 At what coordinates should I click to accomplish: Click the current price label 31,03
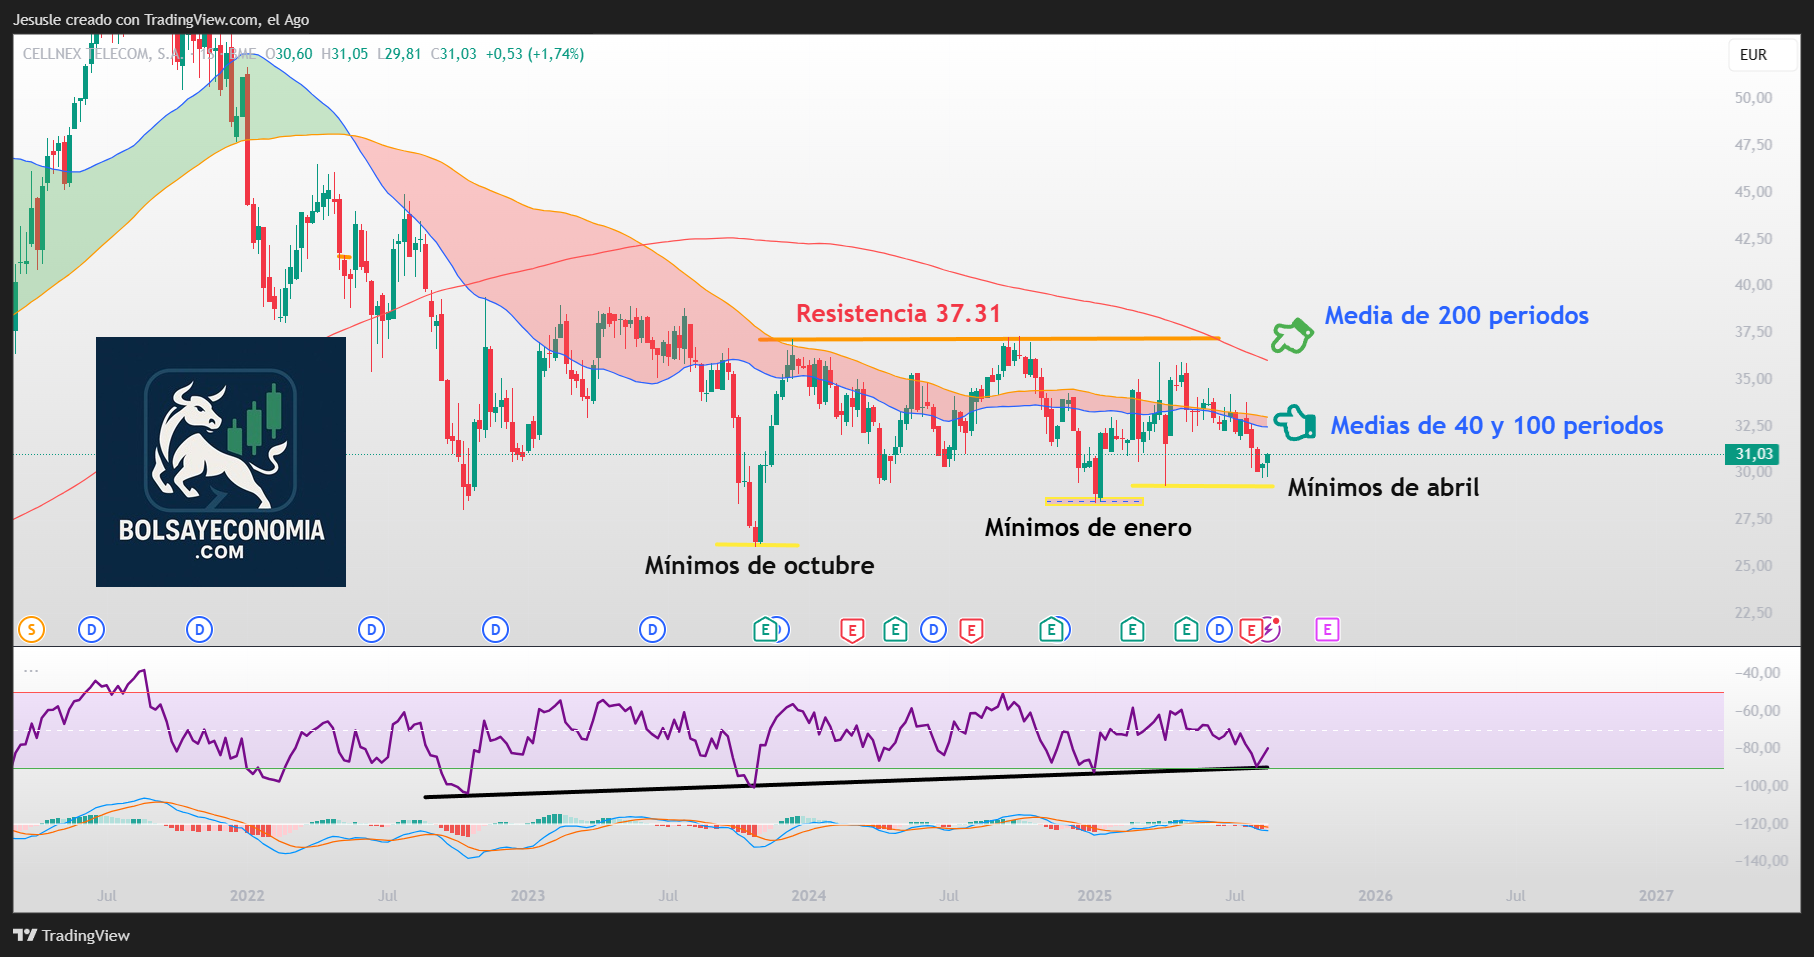[x=1753, y=454]
